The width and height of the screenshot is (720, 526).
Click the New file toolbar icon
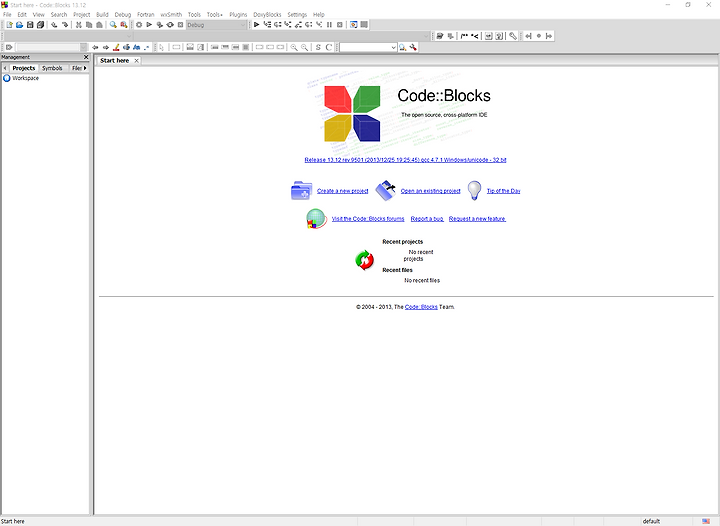point(9,25)
